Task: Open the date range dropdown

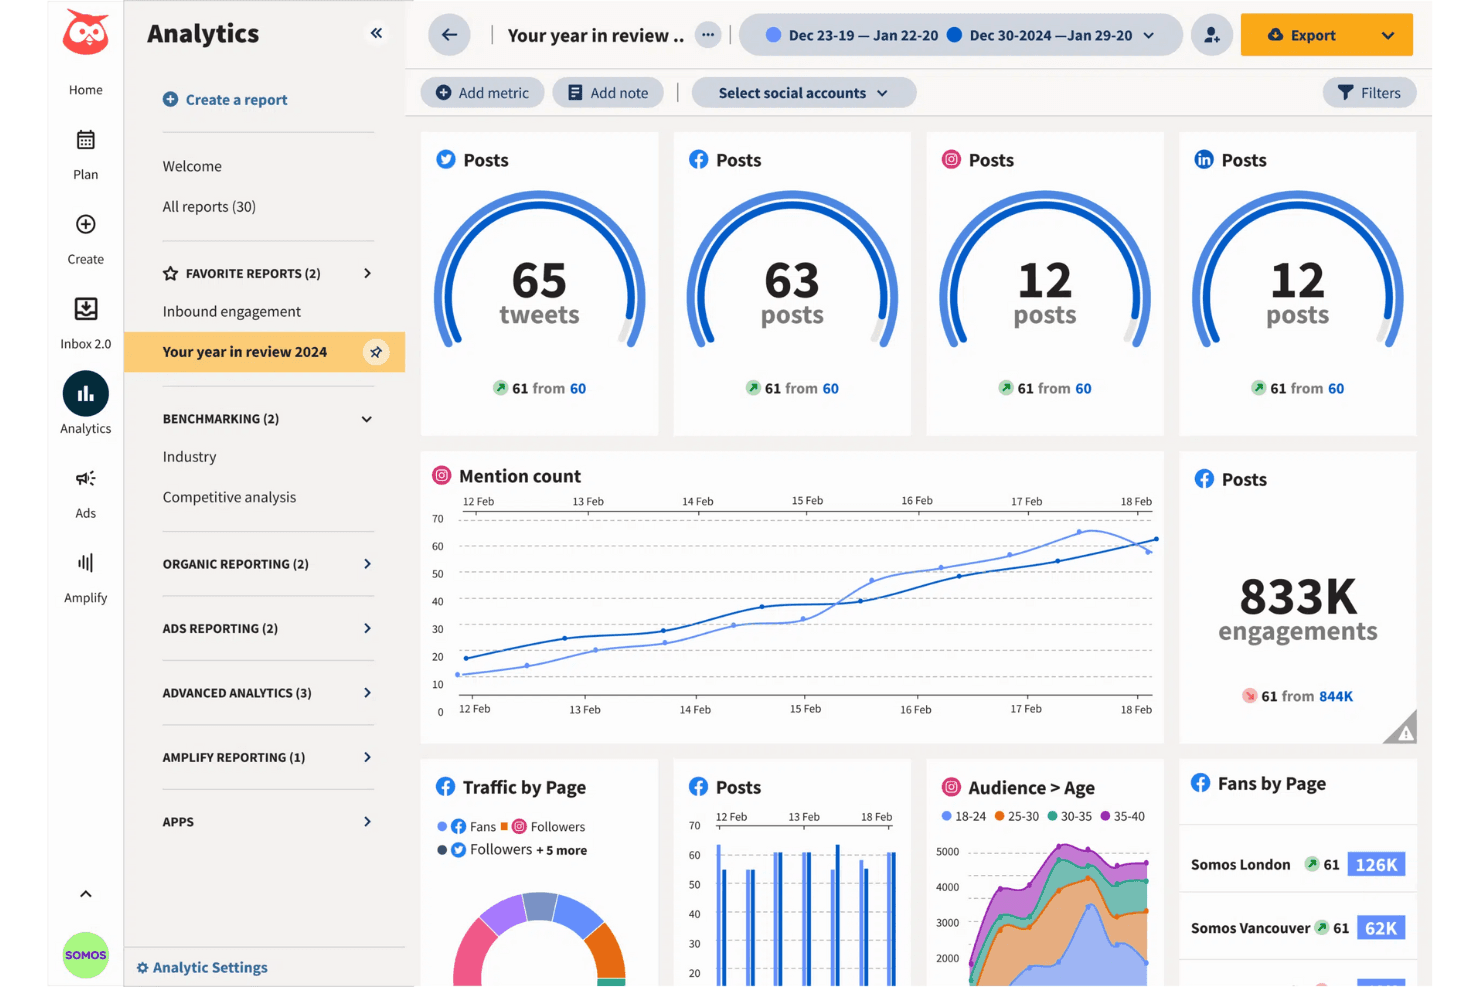Action: pos(960,35)
